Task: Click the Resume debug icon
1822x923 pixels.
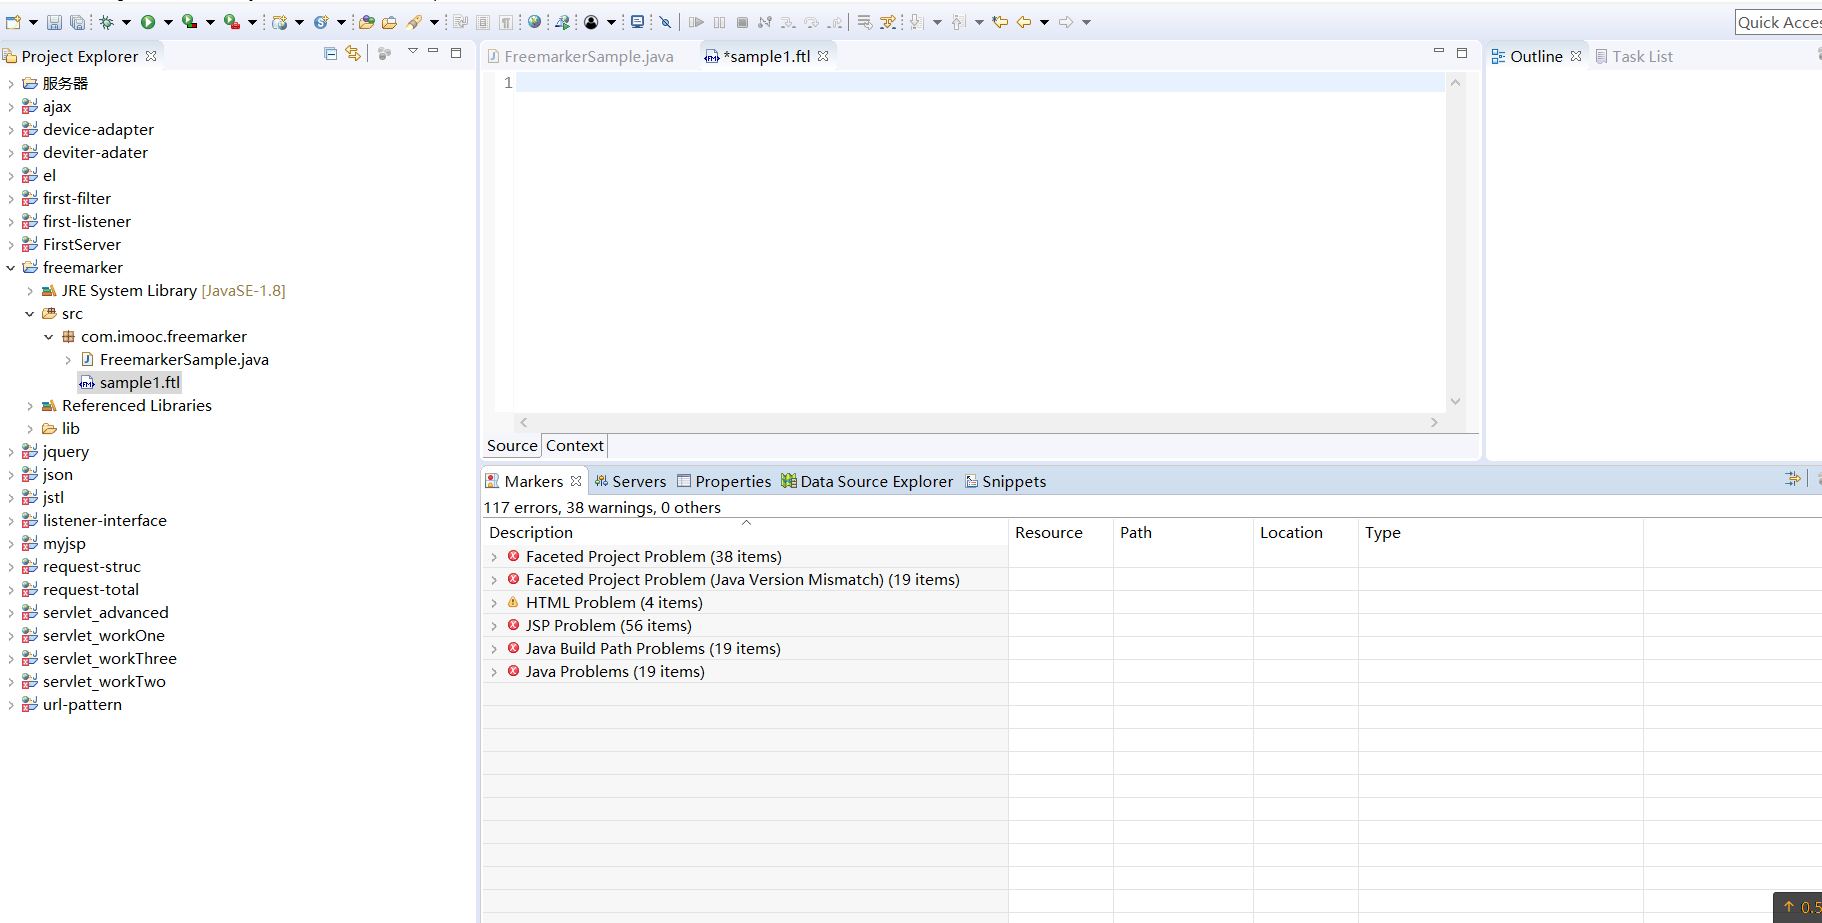Action: point(696,22)
